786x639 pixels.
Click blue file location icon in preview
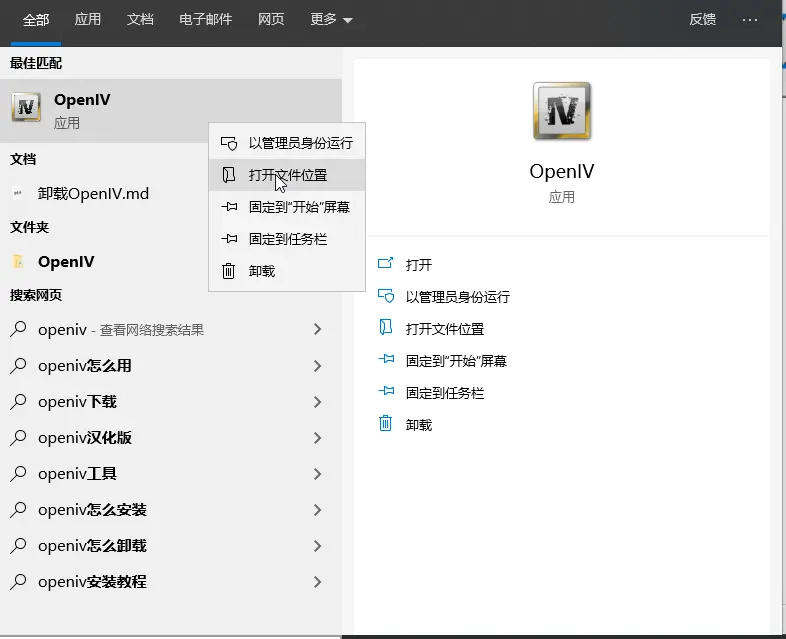385,327
